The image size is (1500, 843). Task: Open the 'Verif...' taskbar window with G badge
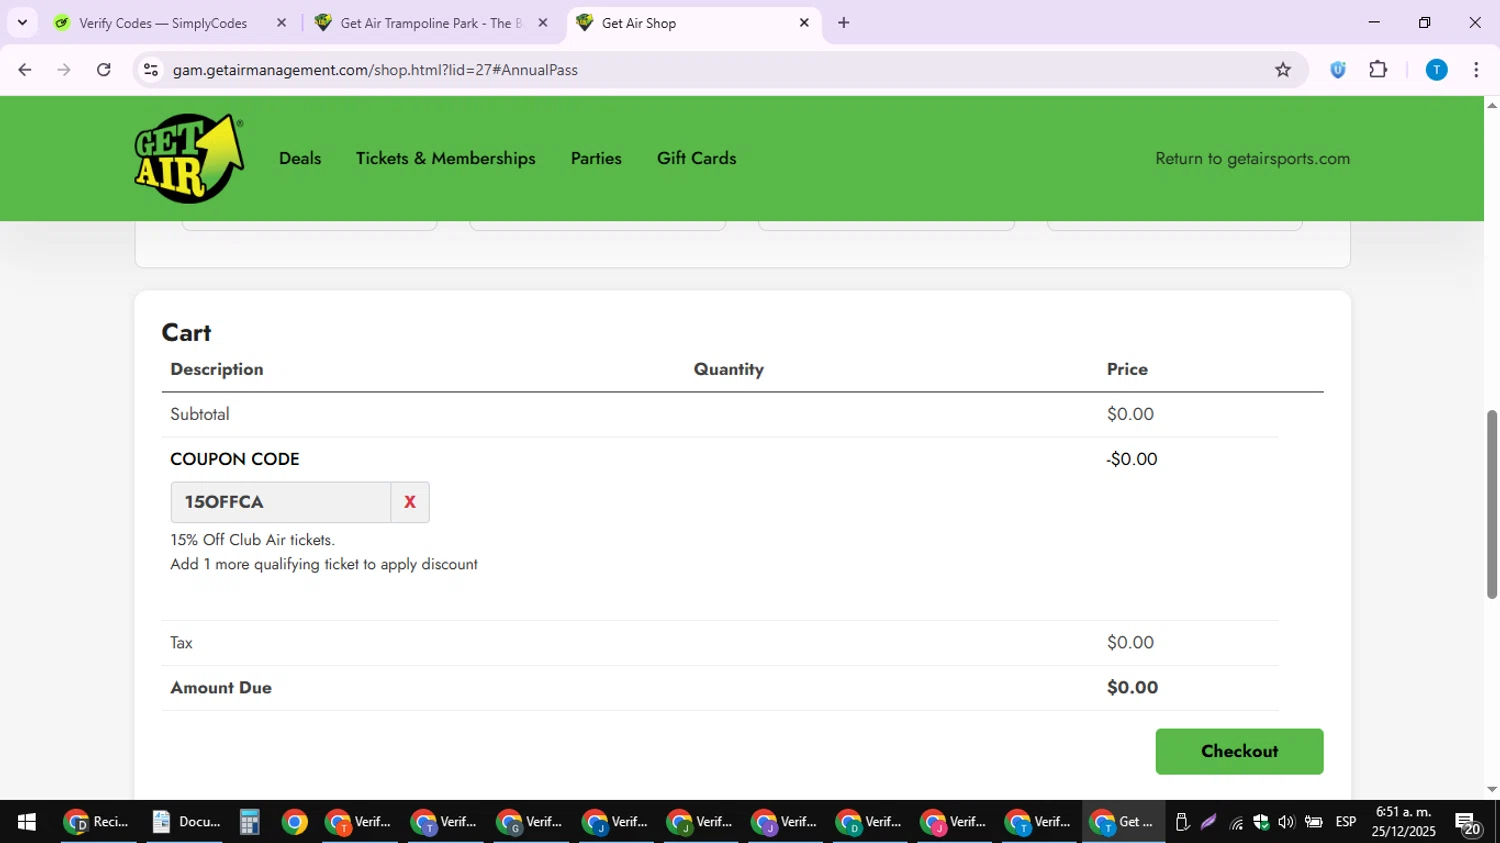point(530,822)
